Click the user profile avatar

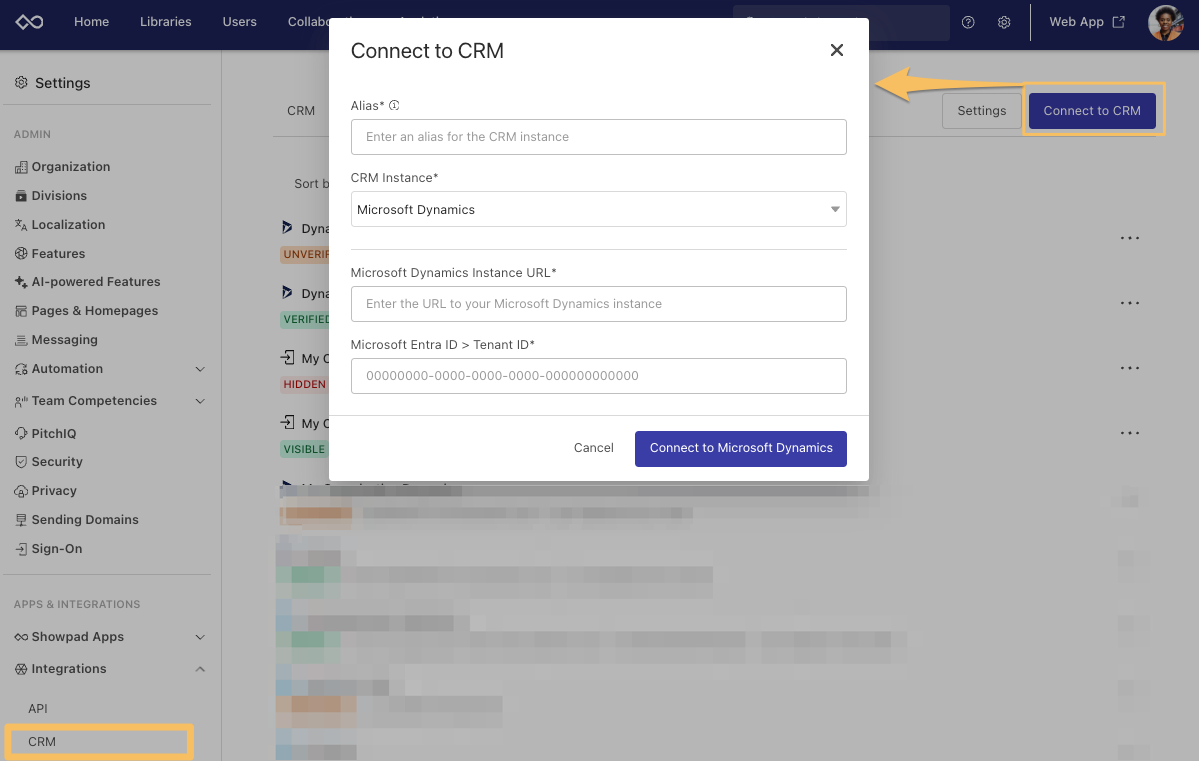click(x=1165, y=22)
